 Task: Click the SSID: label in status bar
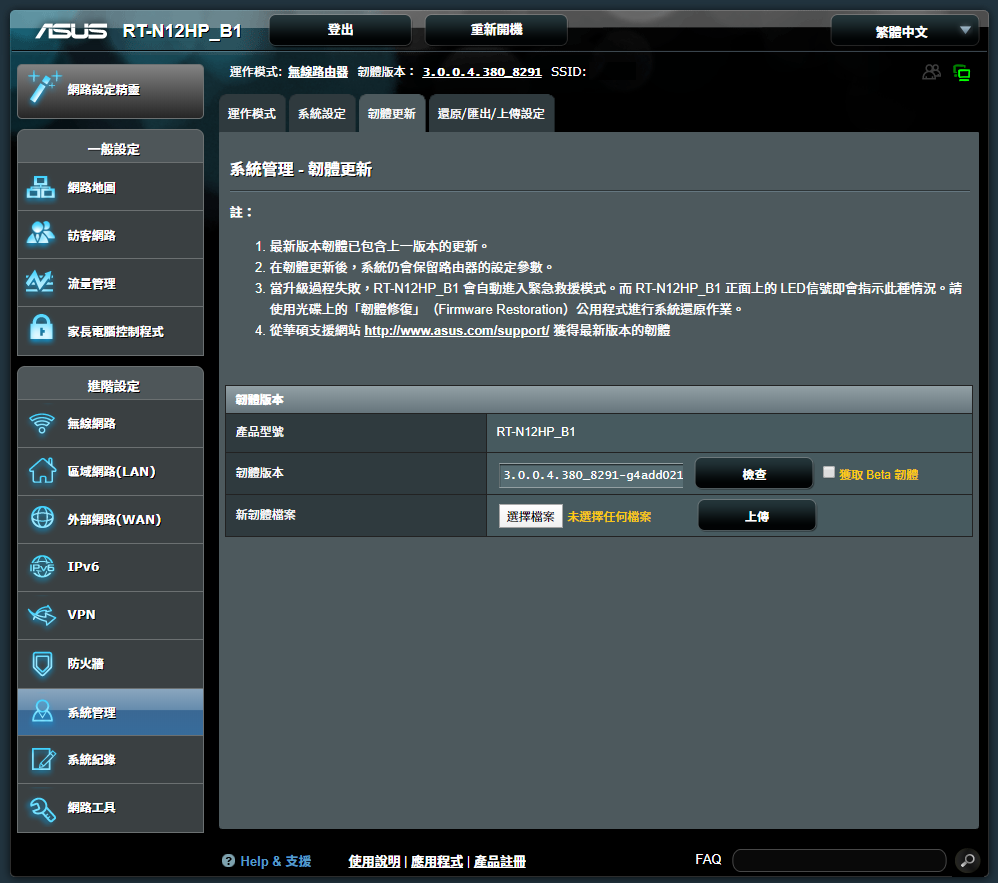(568, 72)
